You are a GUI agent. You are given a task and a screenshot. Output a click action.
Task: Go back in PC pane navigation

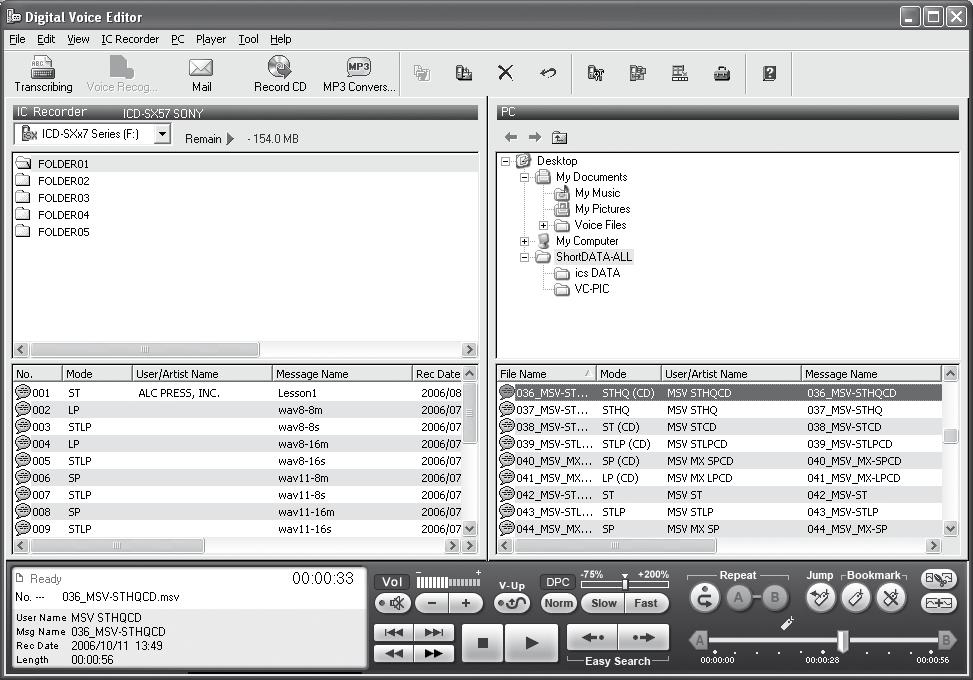pyautogui.click(x=511, y=137)
